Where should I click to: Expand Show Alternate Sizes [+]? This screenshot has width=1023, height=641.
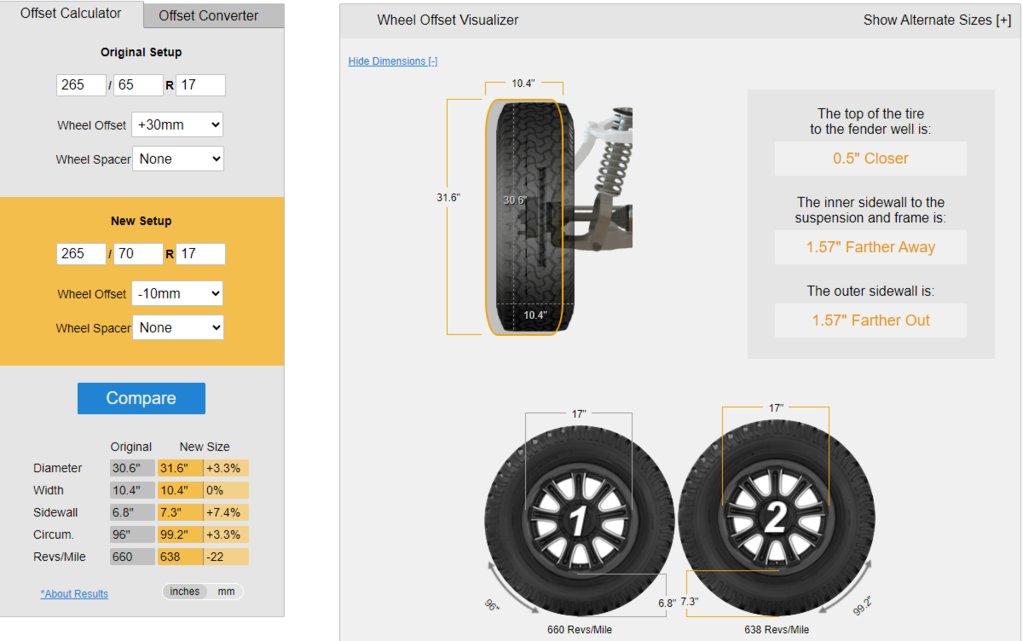[937, 20]
